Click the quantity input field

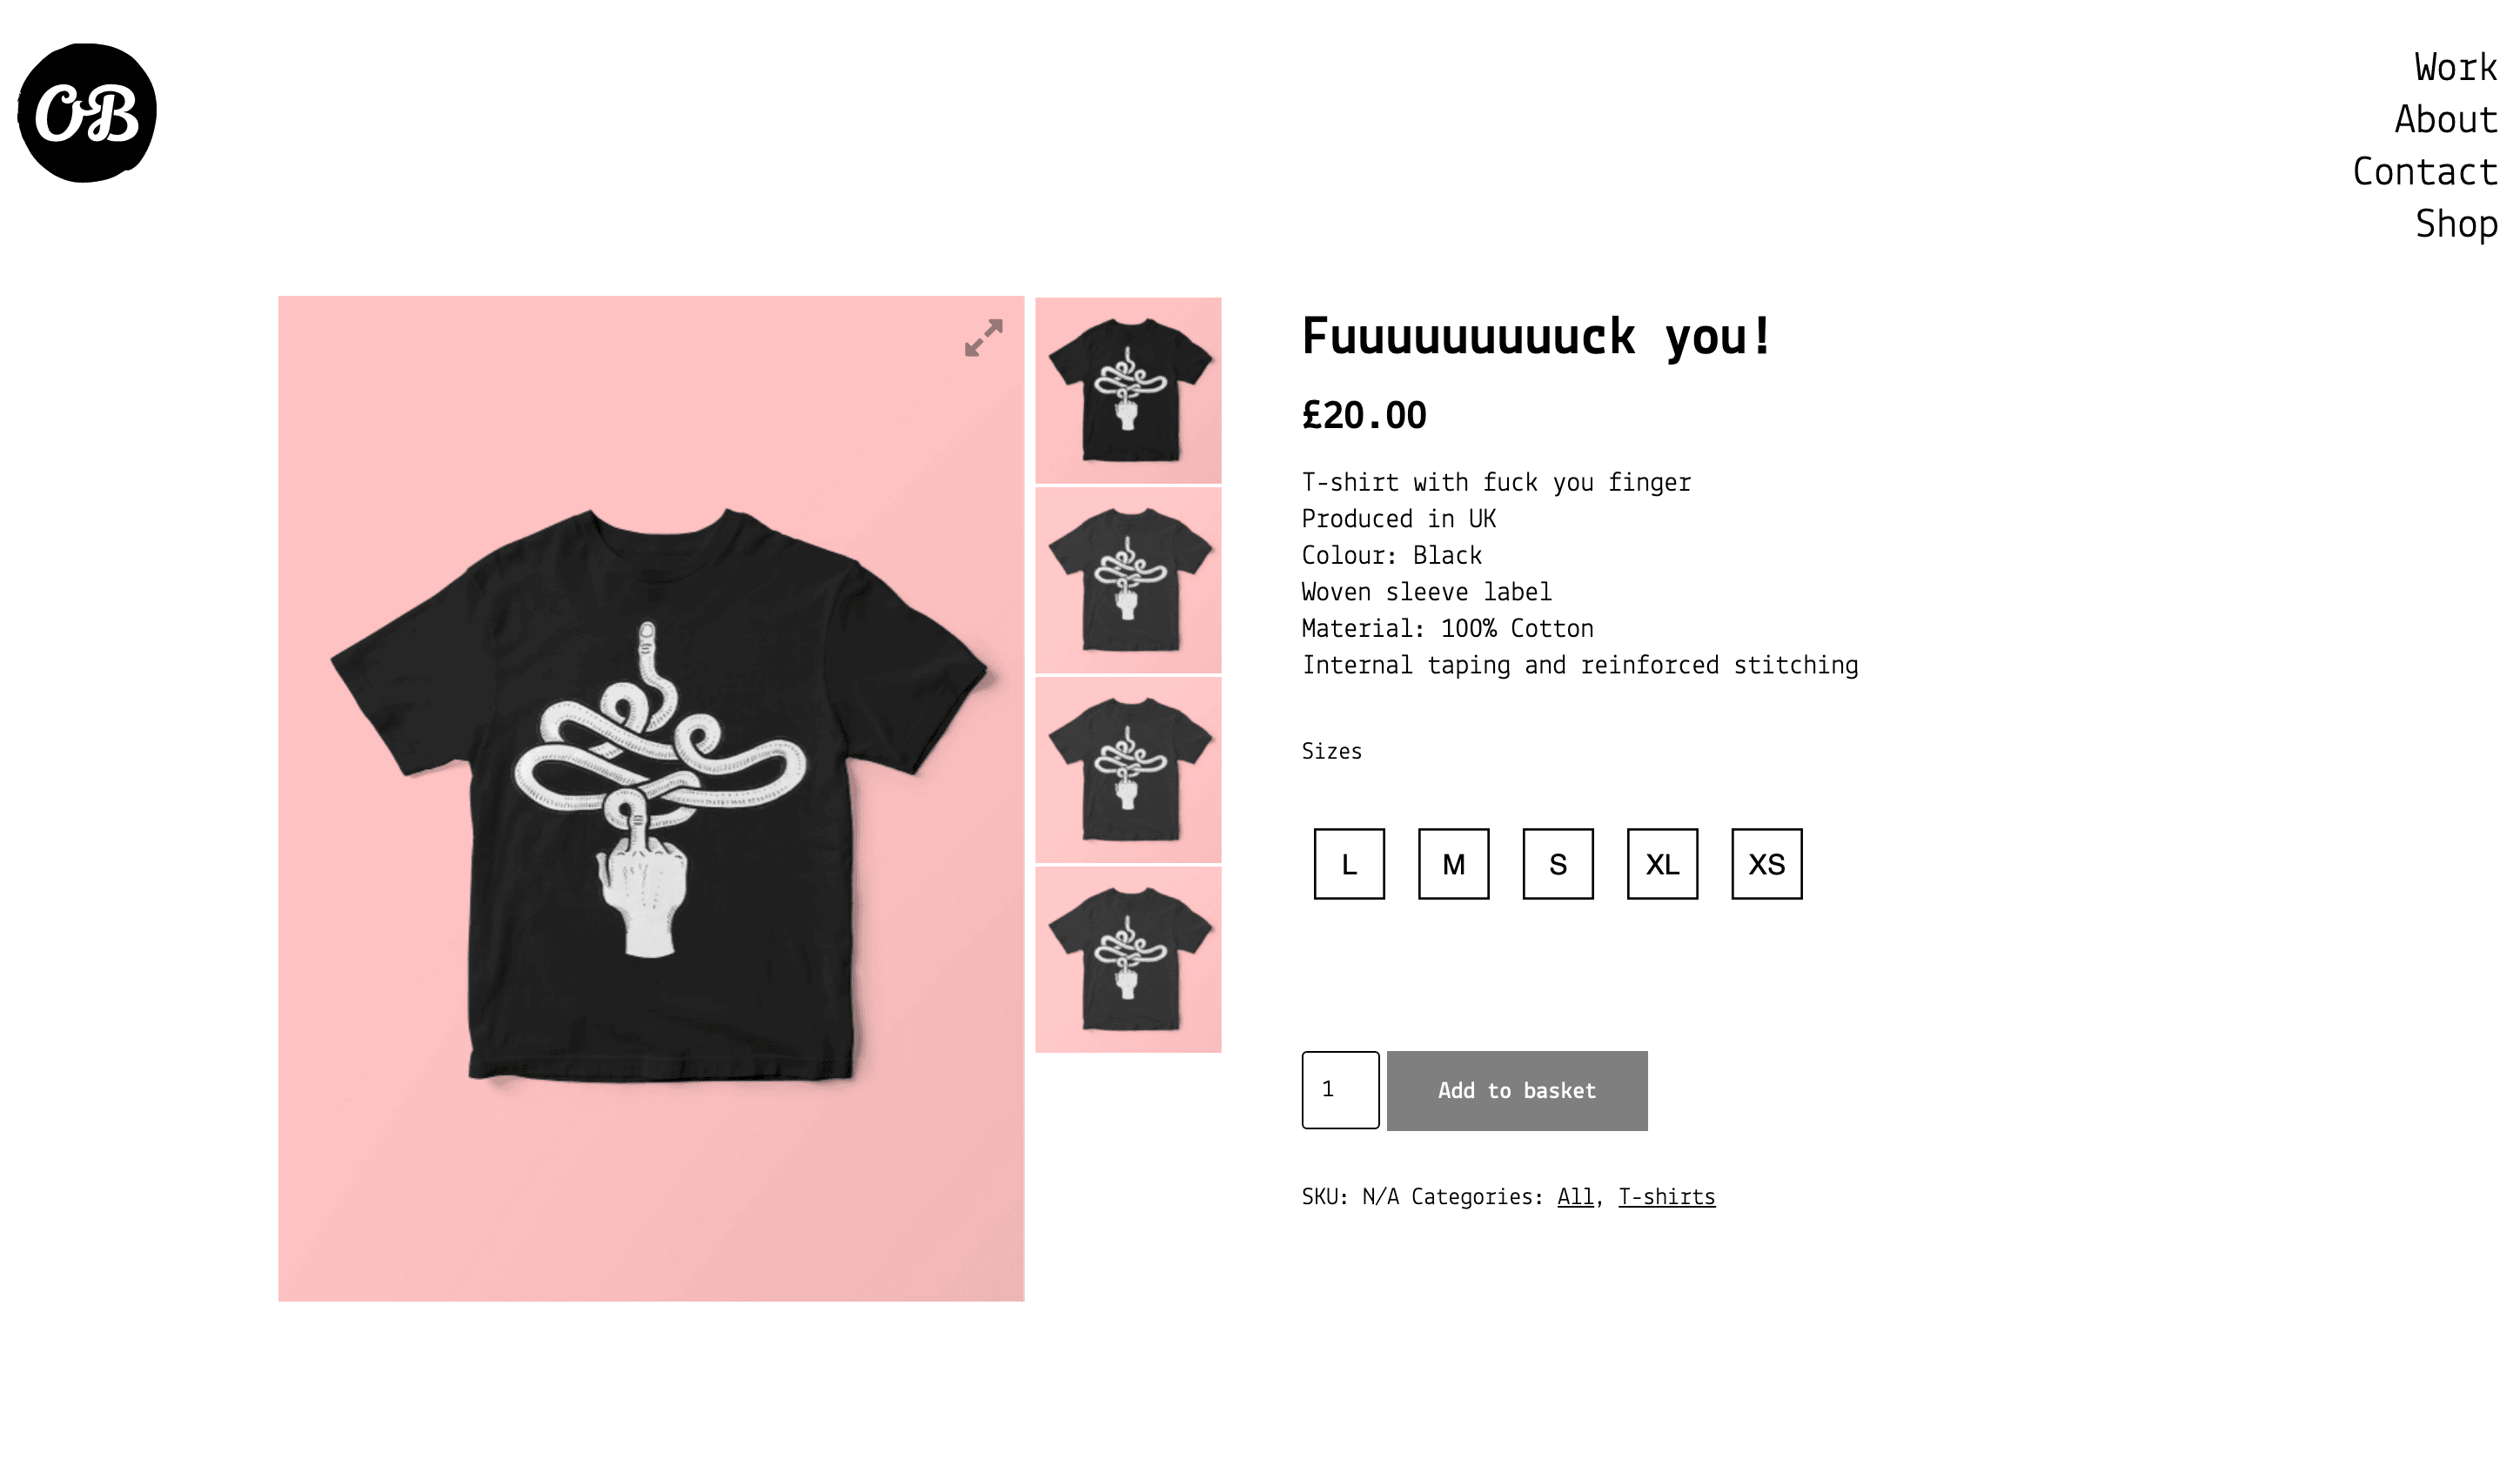[x=1340, y=1090]
